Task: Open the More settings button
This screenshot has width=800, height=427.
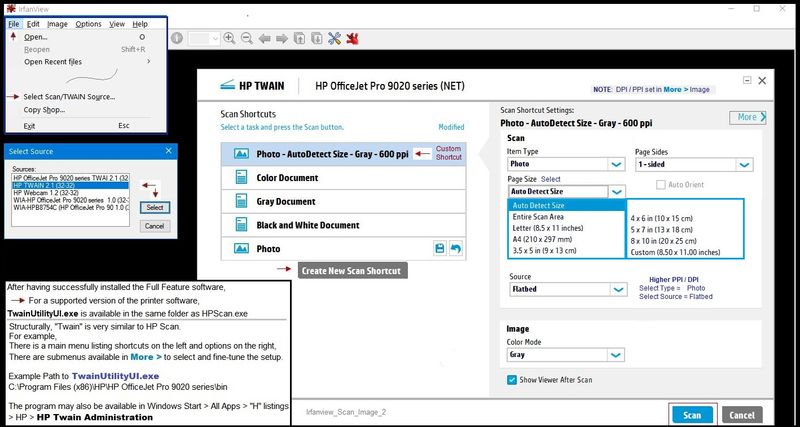Action: [747, 117]
